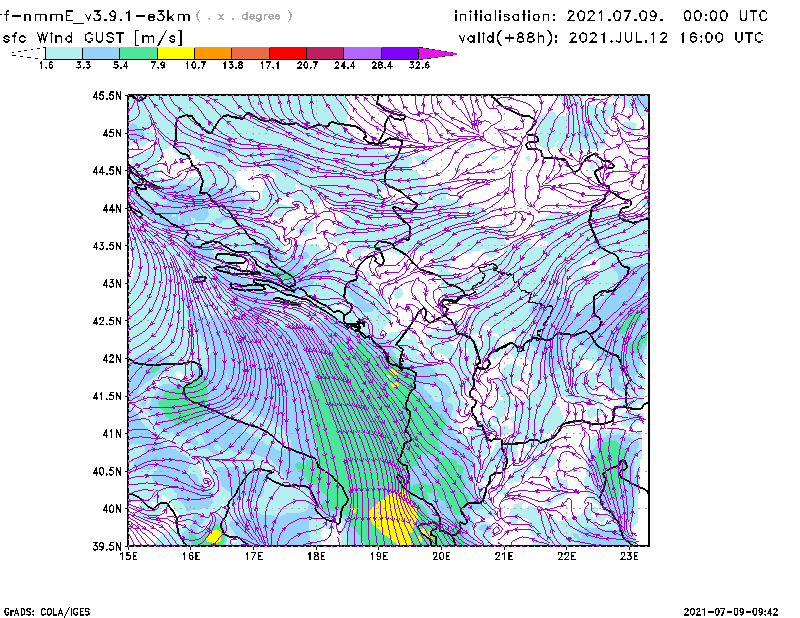Select the green 5.4–7.9 legend swatch
The height and width of the screenshot is (618, 800).
coord(138,53)
